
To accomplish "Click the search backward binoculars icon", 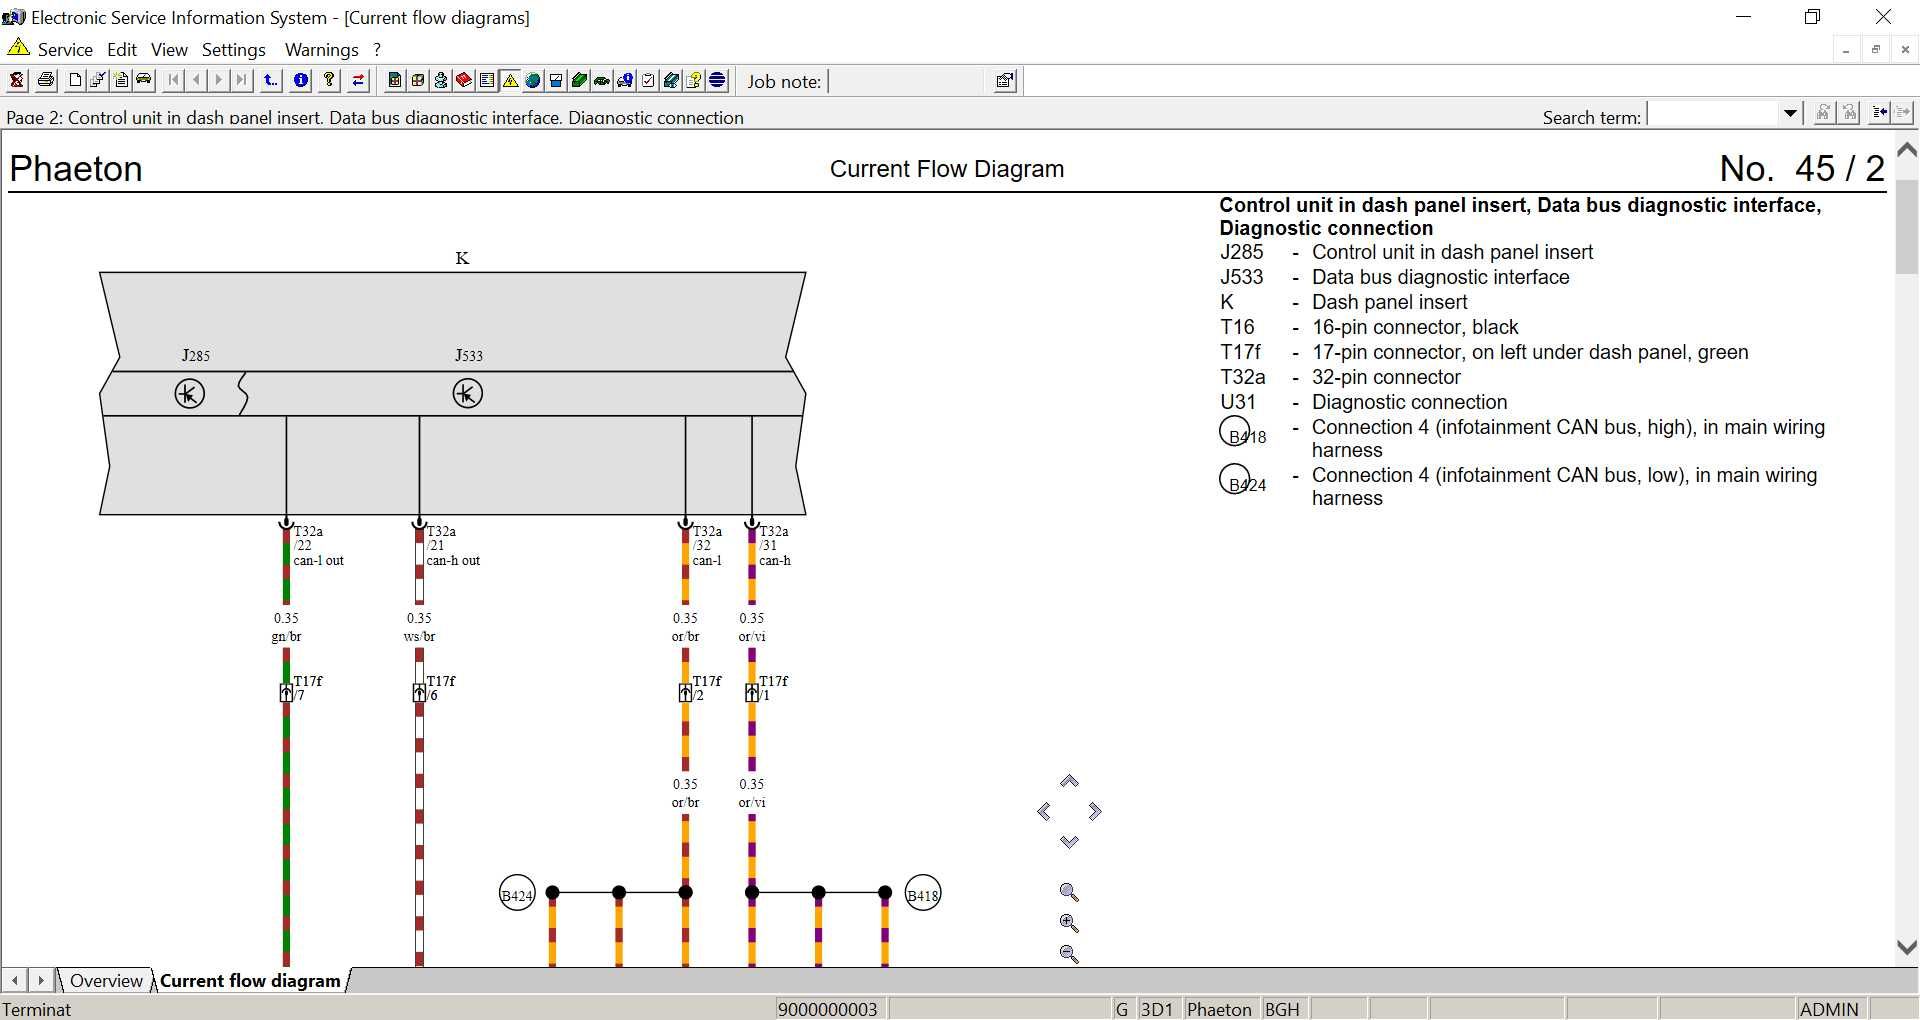I will pyautogui.click(x=1850, y=113).
